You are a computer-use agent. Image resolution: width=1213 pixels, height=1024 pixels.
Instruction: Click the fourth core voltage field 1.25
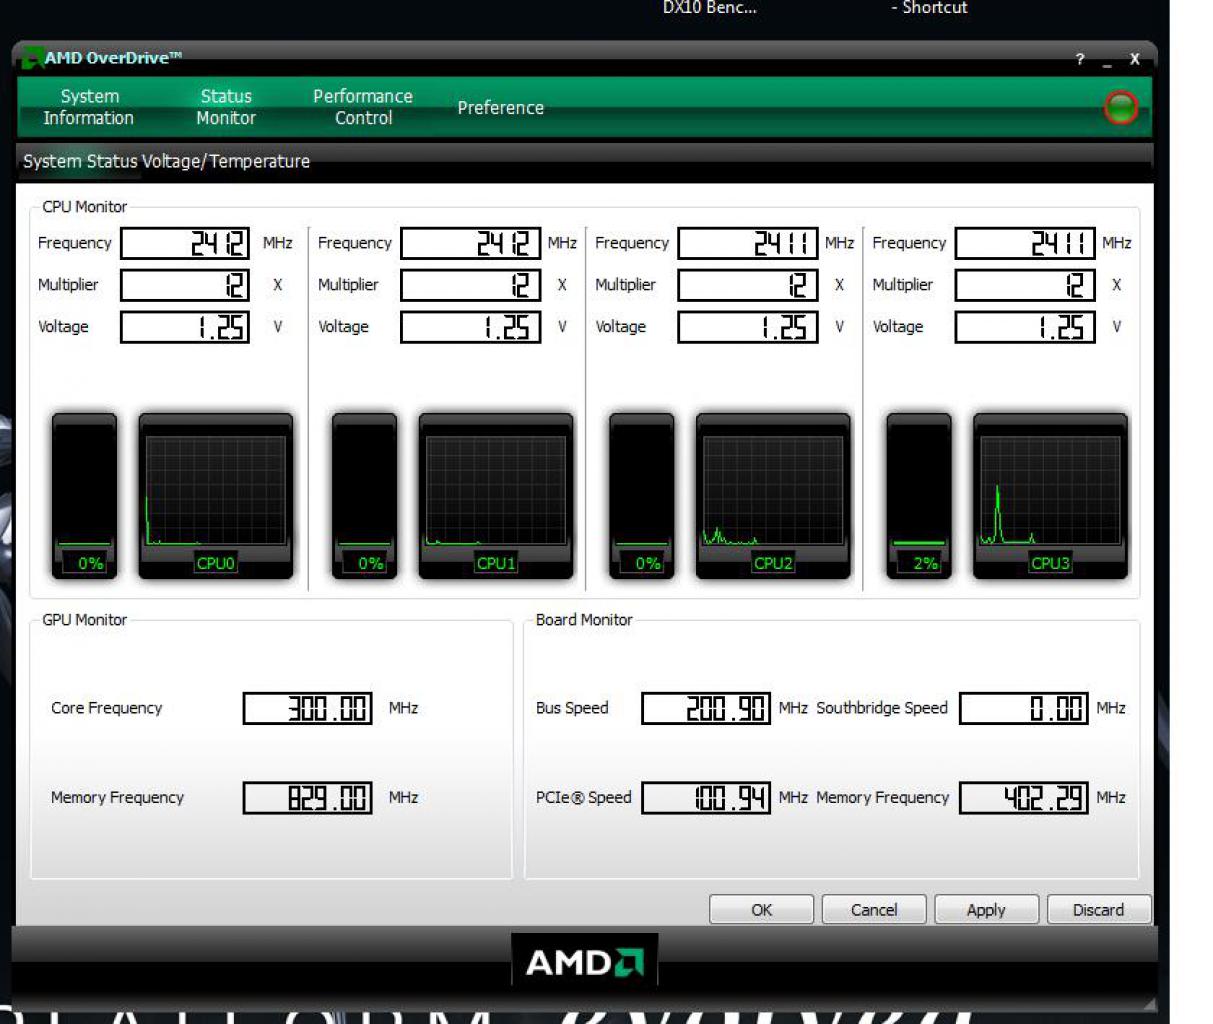[x=1025, y=327]
